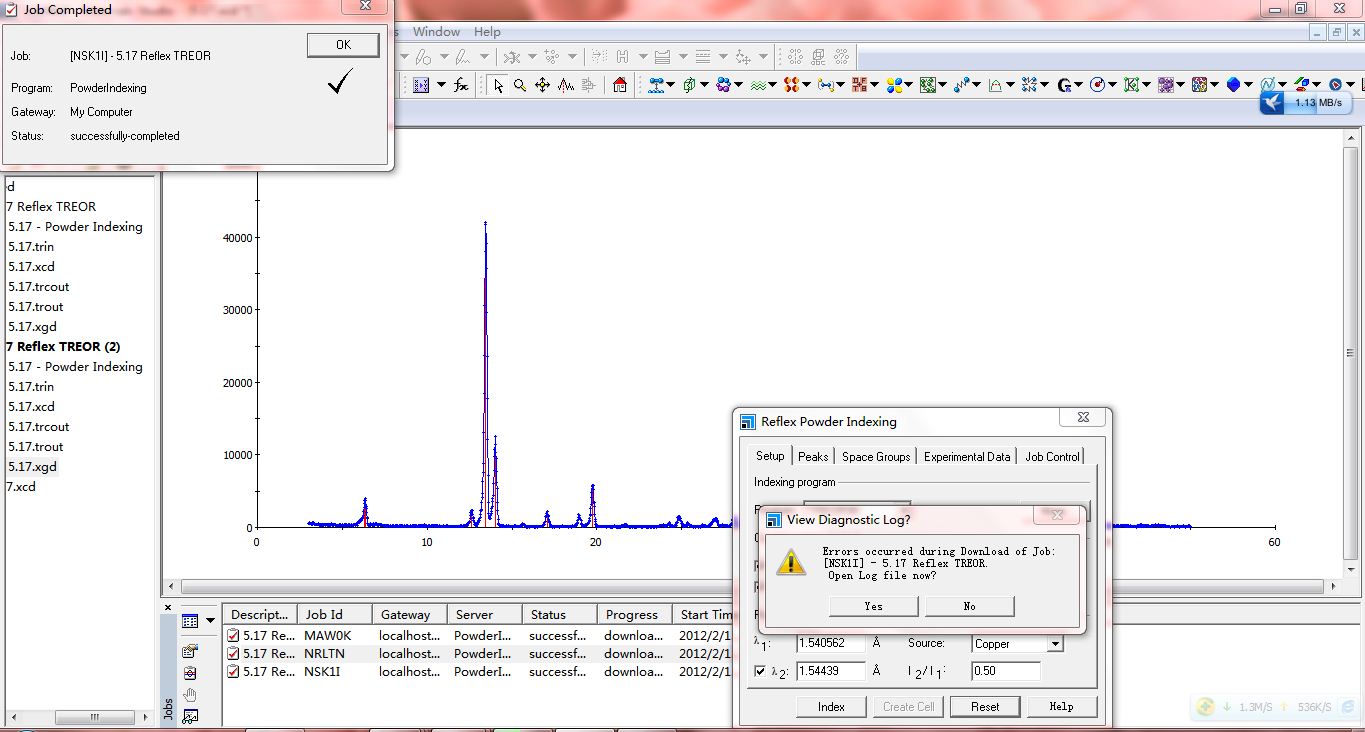
Task: Click the green cross-pattern square module icon
Action: [928, 85]
